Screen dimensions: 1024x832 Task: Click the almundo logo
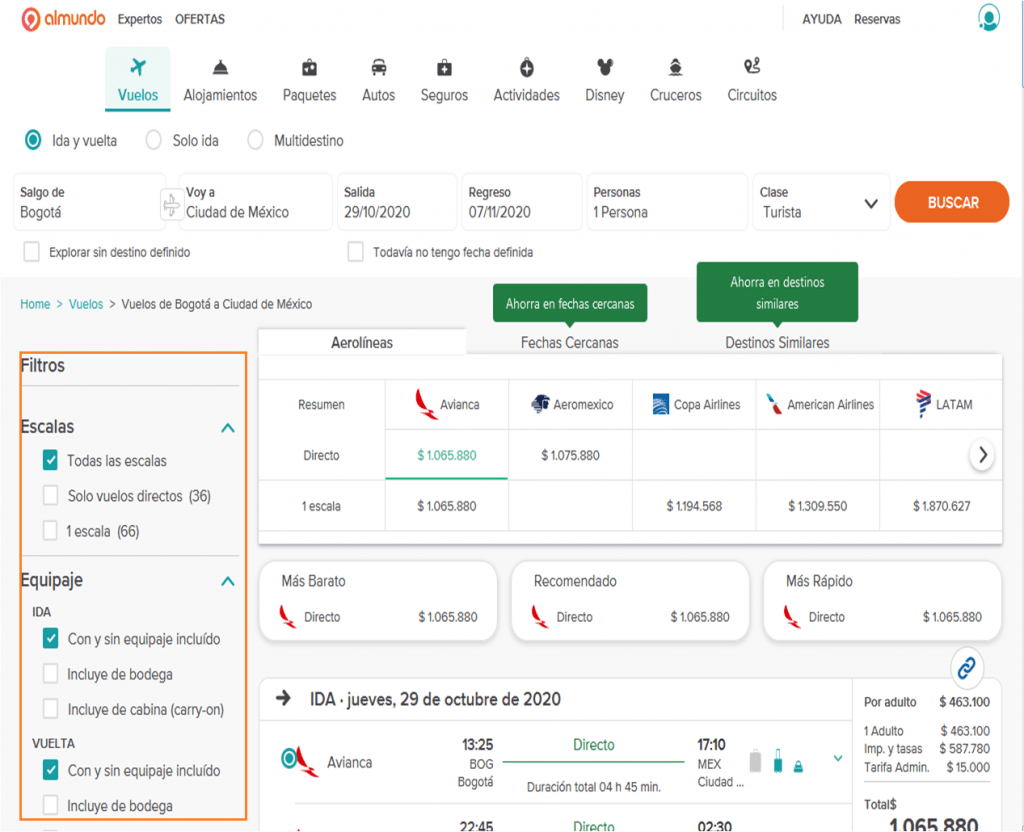63,19
